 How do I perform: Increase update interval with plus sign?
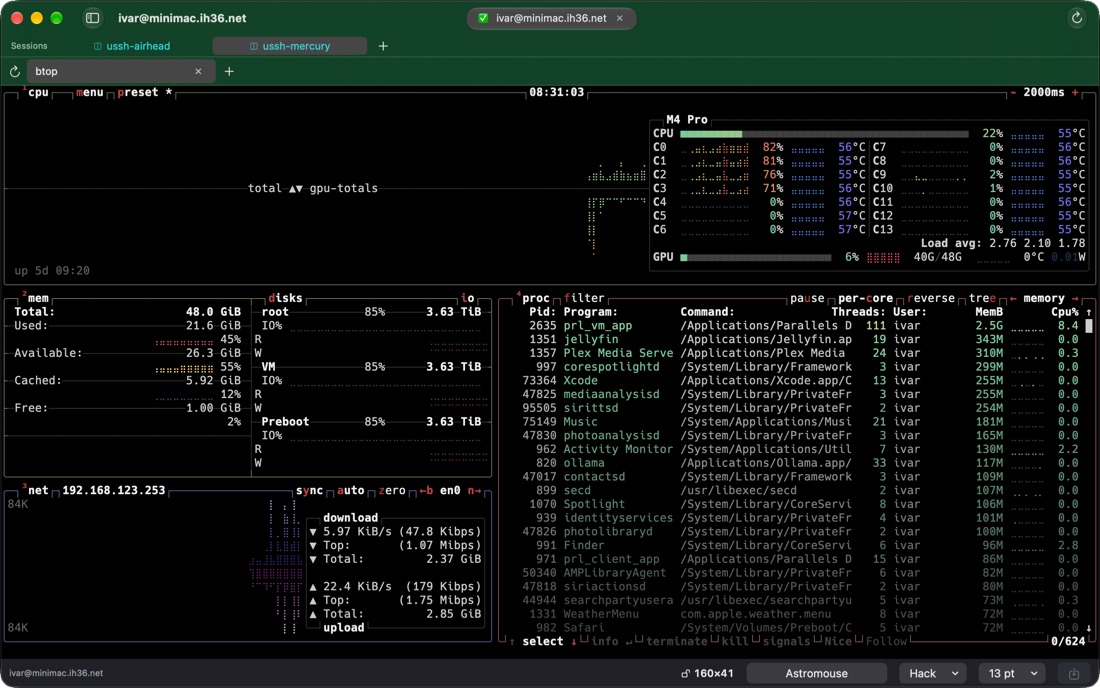(x=1075, y=93)
